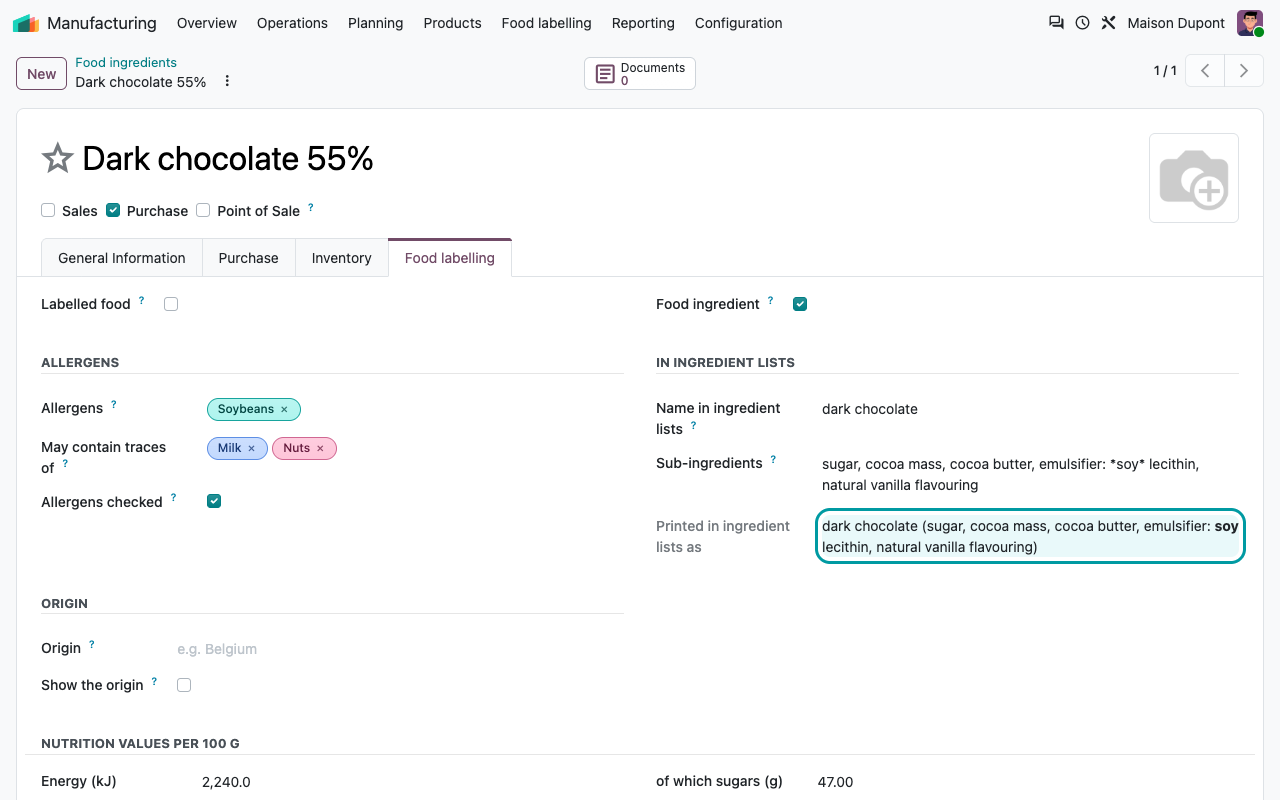1280x800 pixels.
Task: Open the Reporting menu
Action: click(643, 23)
